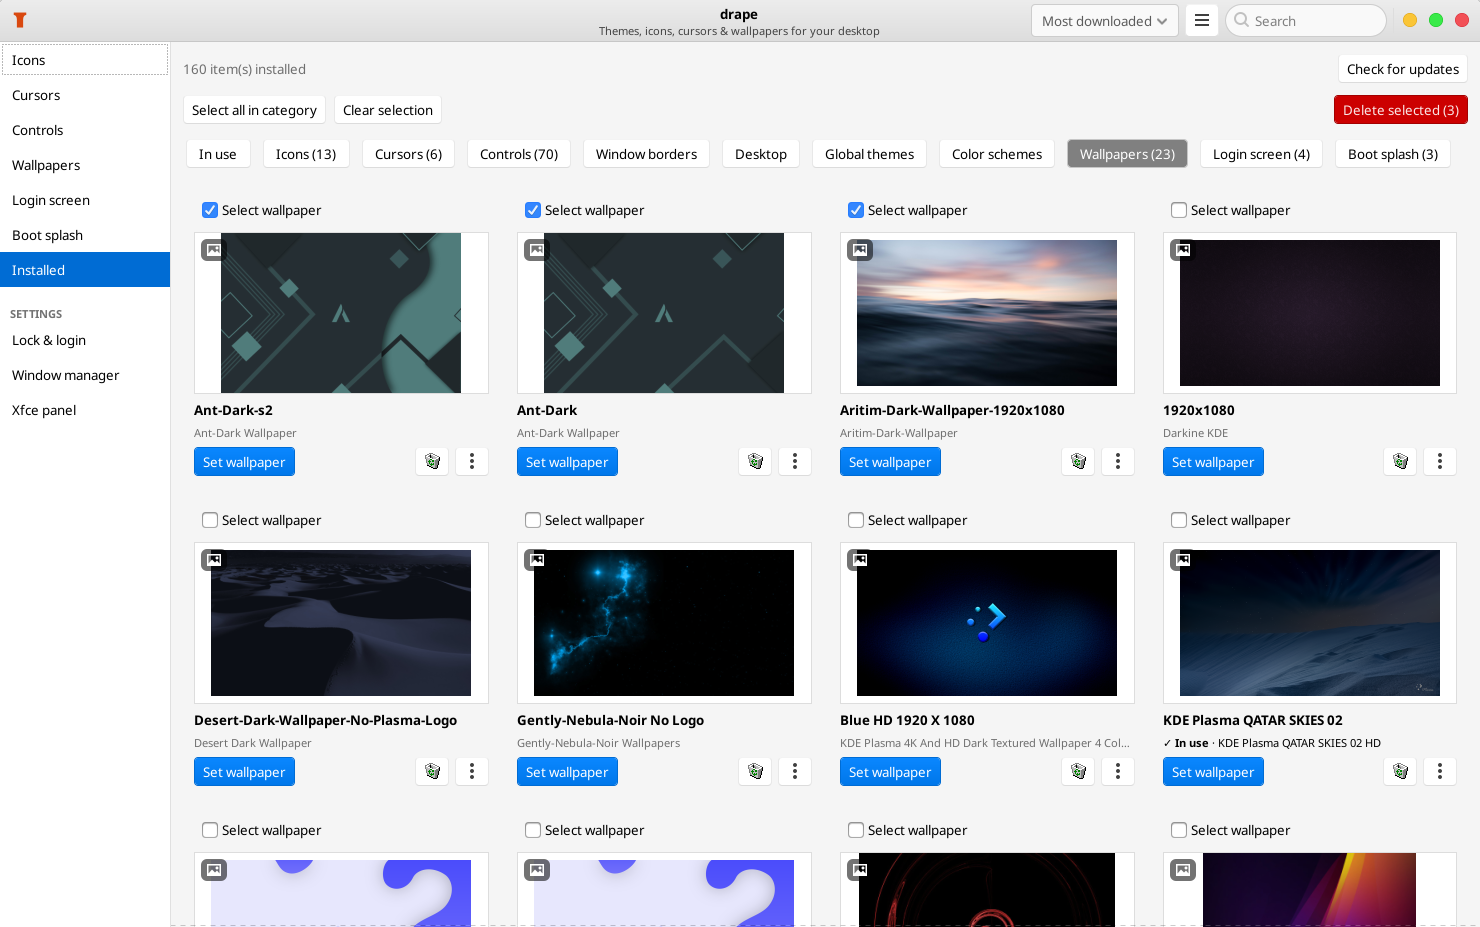Click the Blue HD 1920 X 1080 preview thumbnail
This screenshot has height=927, width=1480.
(987, 623)
